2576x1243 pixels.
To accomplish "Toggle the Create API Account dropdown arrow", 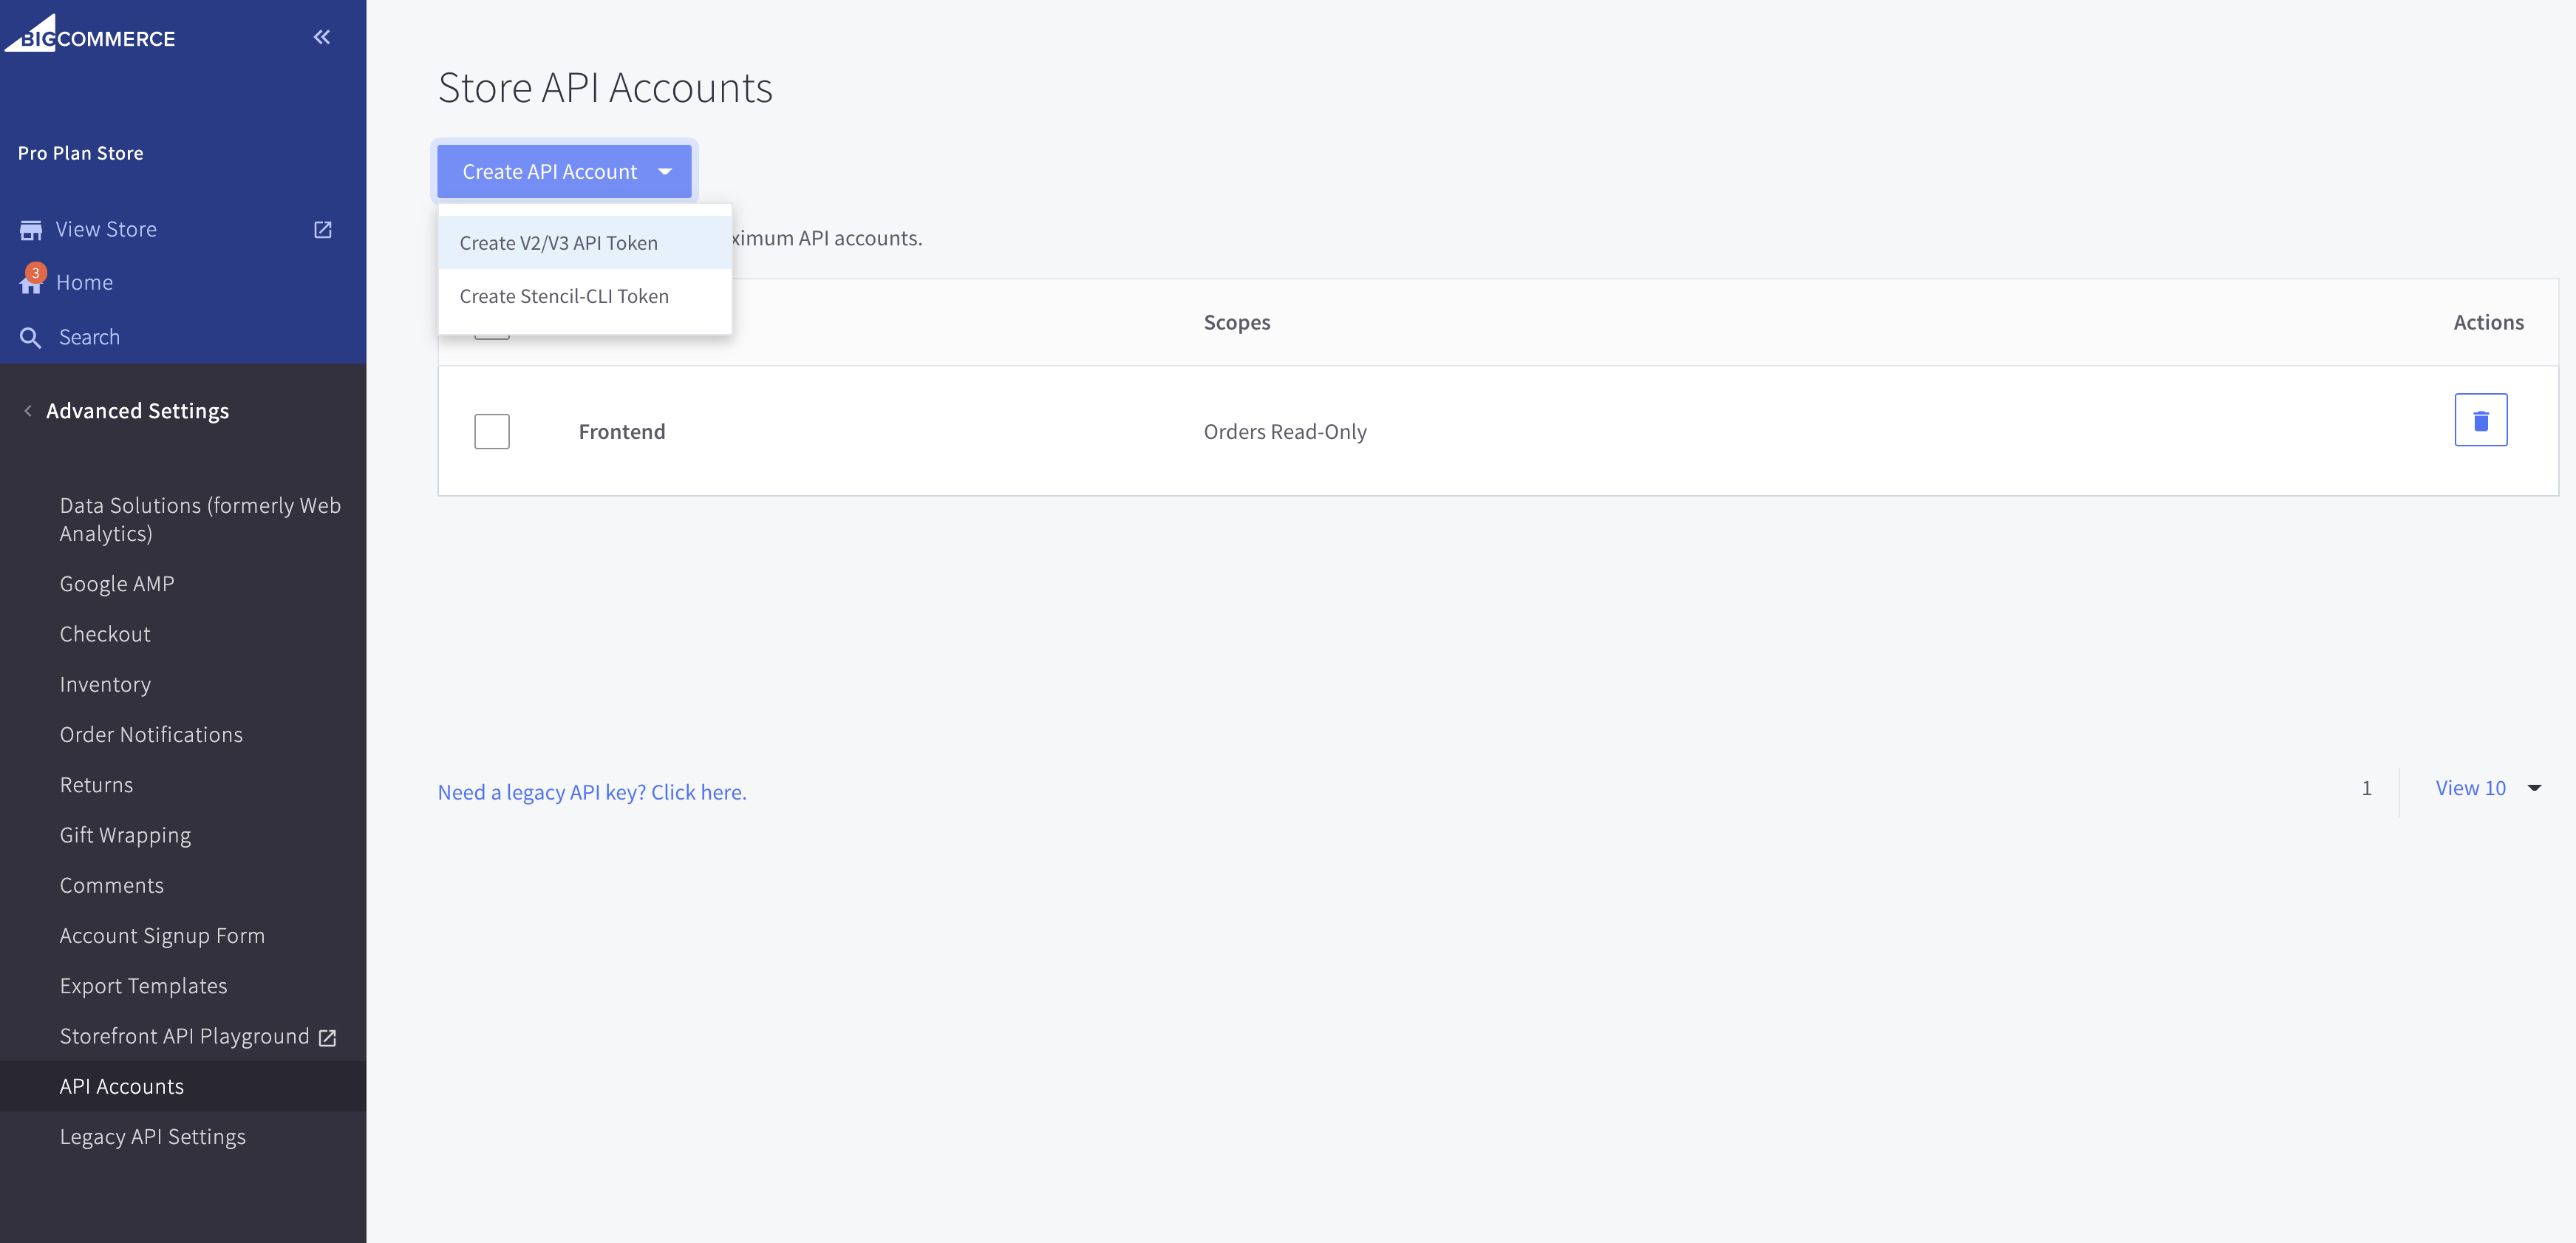I will point(665,172).
